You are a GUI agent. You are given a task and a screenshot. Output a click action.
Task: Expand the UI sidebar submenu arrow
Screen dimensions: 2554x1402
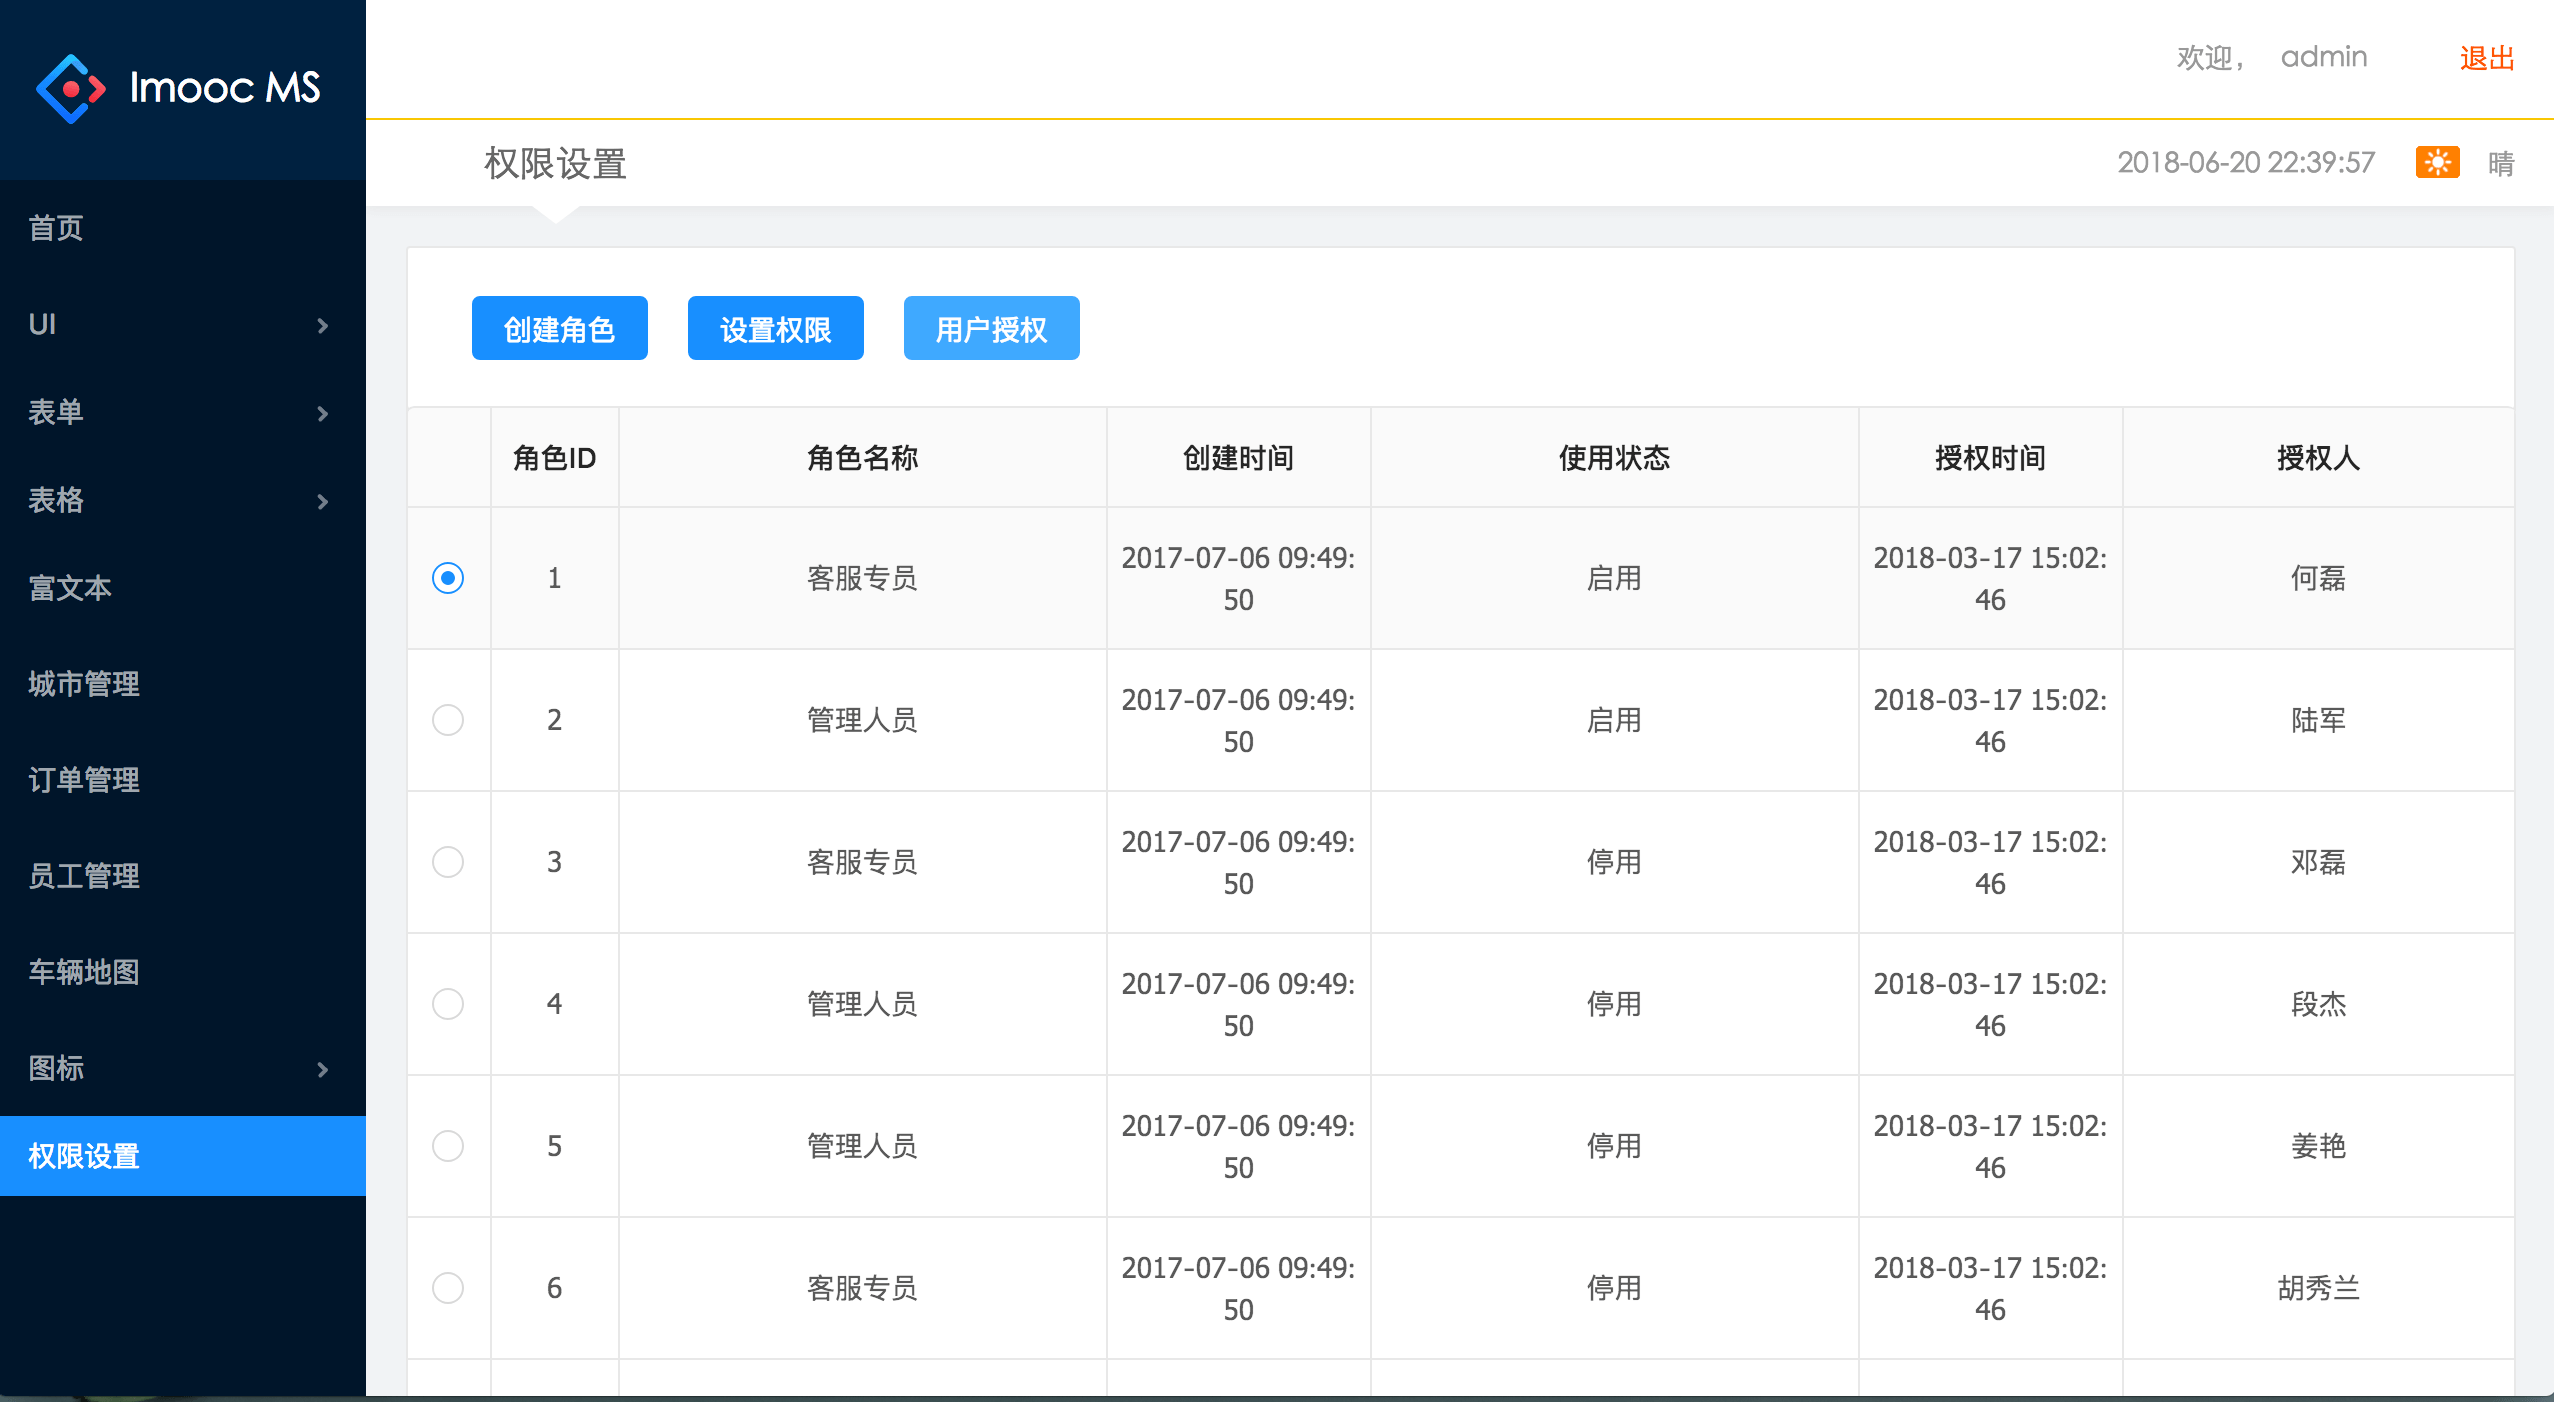322,325
